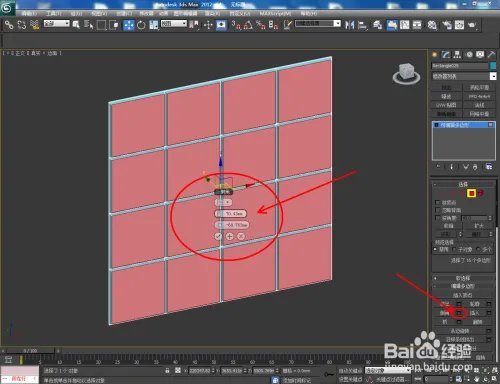Image resolution: width=500 pixels, height=384 pixels.
Task: Open the Schematic View
Action: (x=417, y=25)
